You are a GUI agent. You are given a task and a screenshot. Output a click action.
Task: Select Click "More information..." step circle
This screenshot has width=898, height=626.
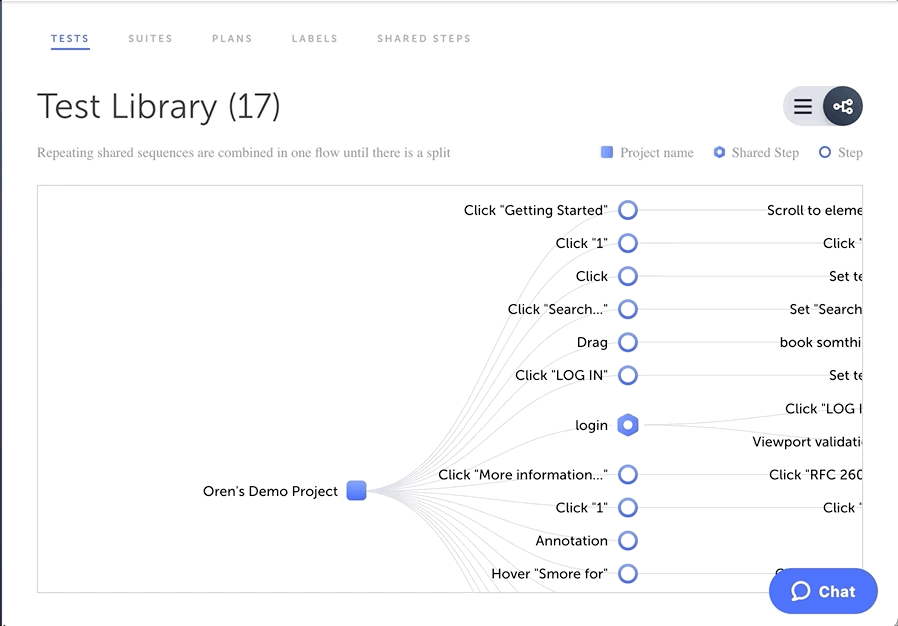tap(628, 474)
